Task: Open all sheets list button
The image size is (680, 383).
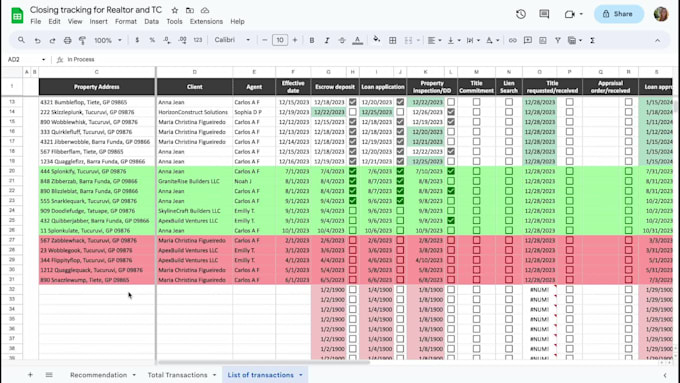Action: click(x=49, y=375)
